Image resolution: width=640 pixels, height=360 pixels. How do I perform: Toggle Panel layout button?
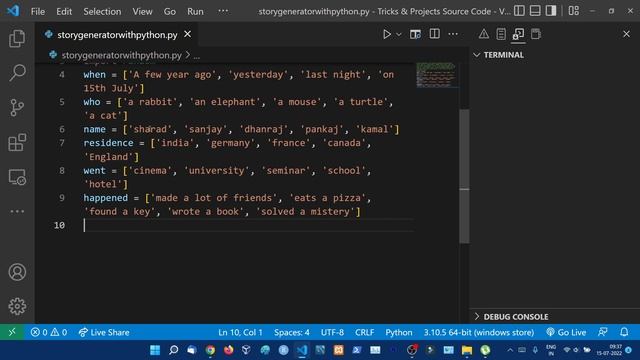pyautogui.click(x=535, y=11)
